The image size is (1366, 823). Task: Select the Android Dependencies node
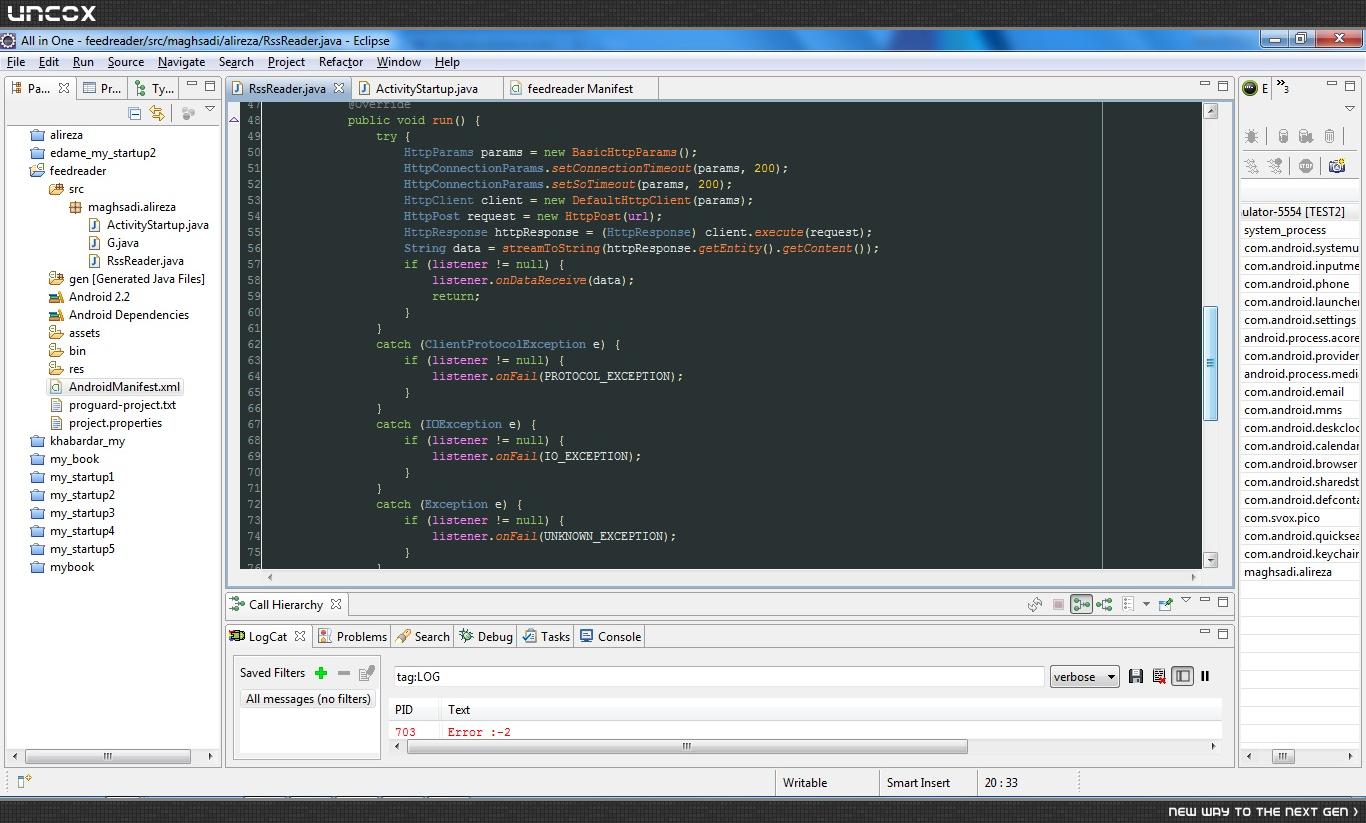coord(128,315)
